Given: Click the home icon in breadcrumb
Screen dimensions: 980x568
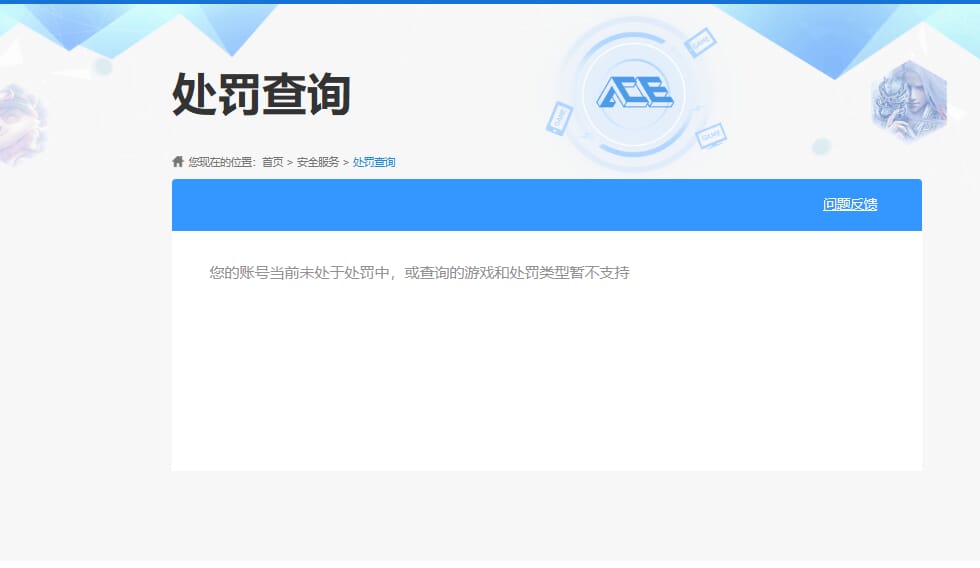Looking at the screenshot, I should pos(178,162).
